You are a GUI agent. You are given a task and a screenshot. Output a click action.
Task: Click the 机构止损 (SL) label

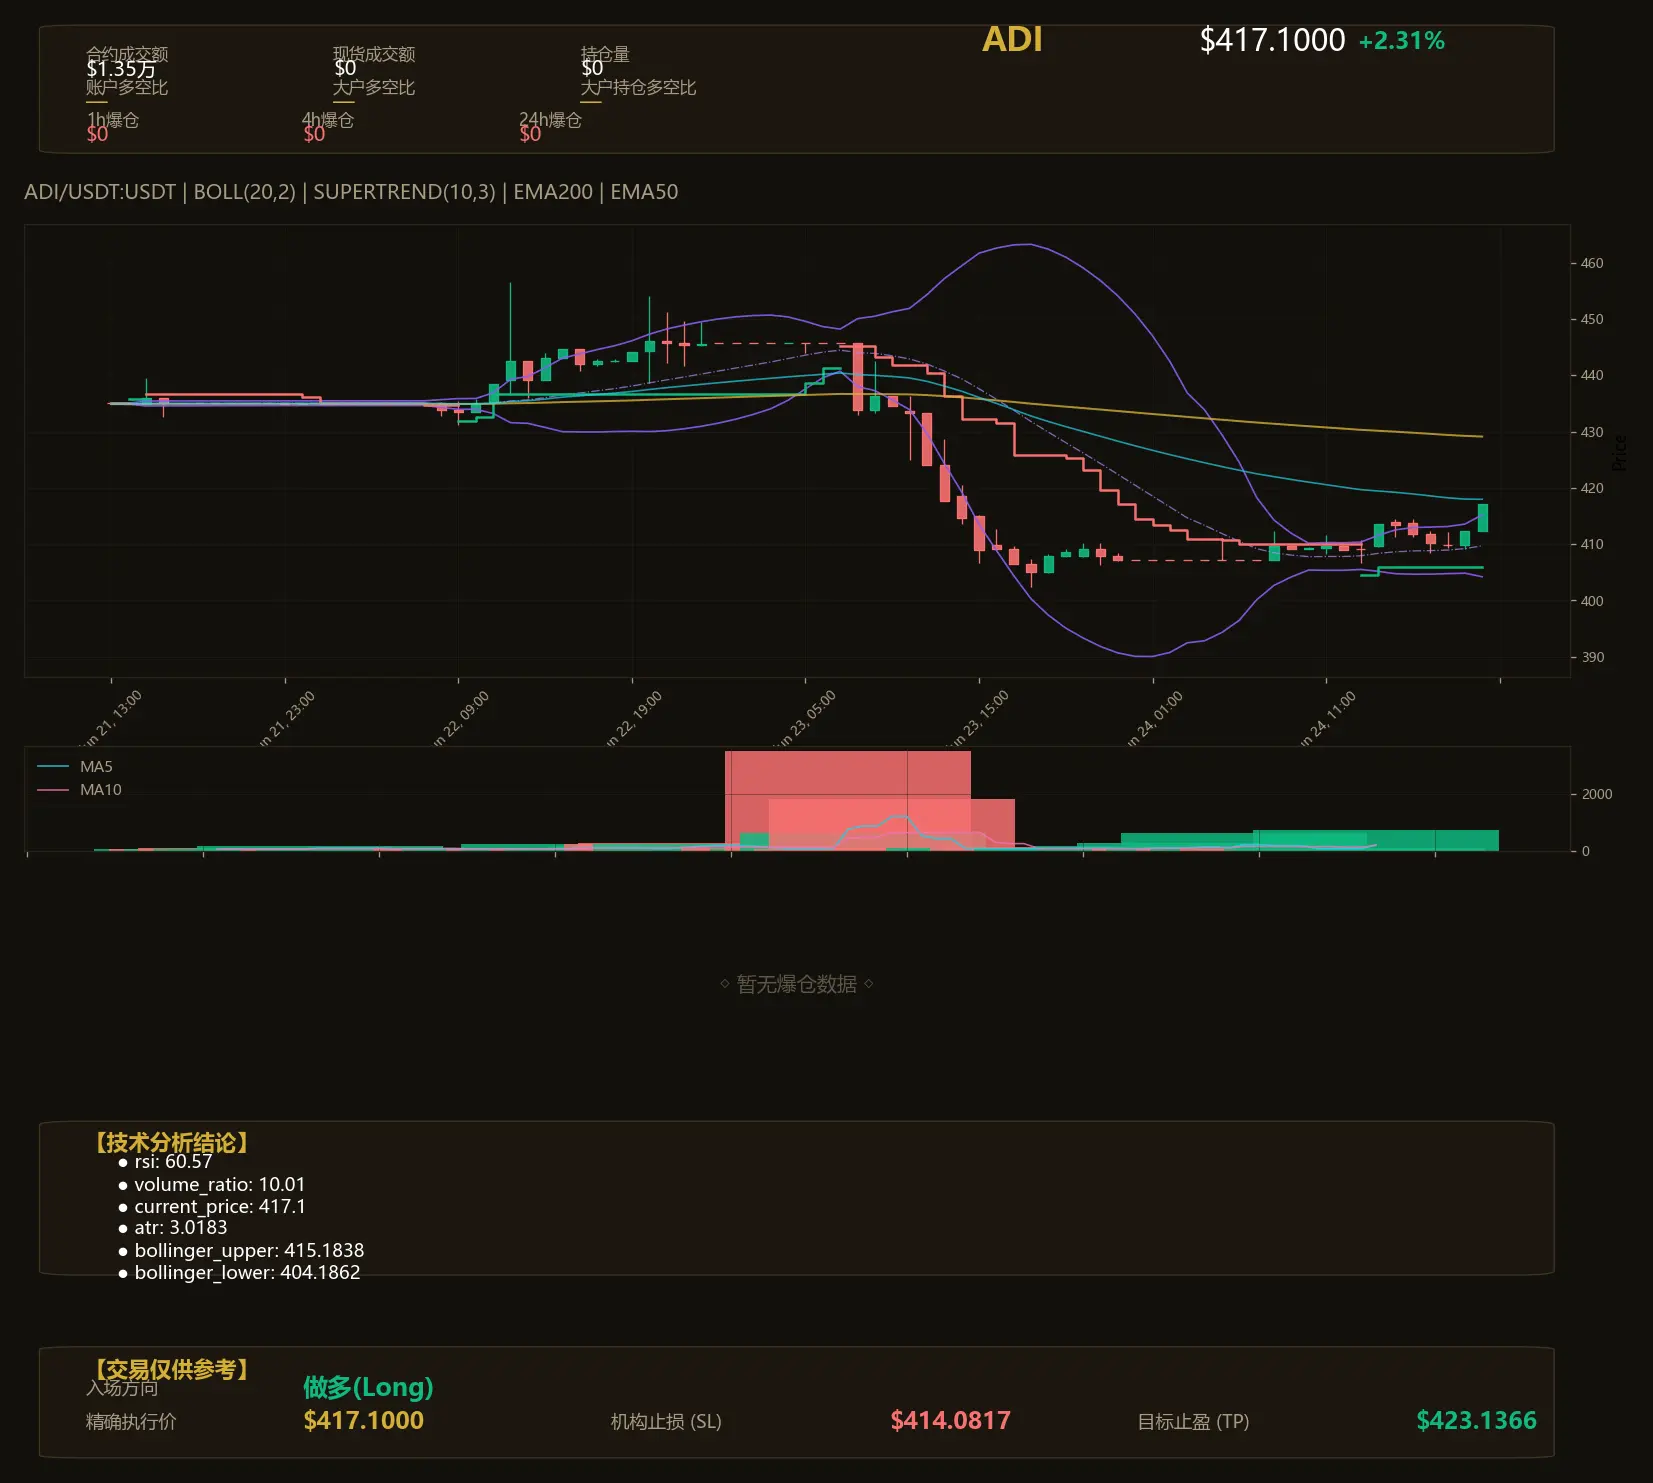tap(666, 1421)
